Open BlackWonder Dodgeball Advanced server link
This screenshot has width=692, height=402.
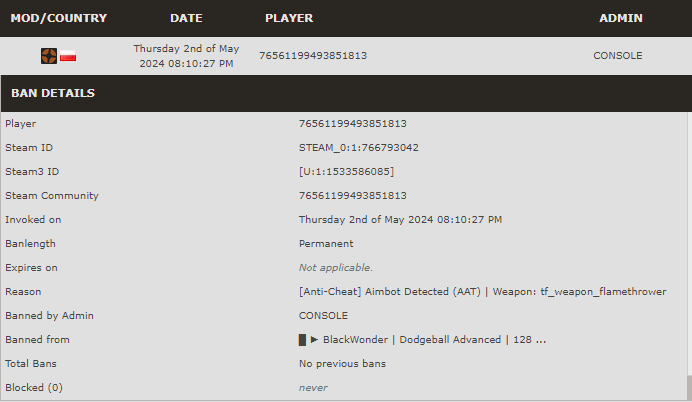click(422, 339)
